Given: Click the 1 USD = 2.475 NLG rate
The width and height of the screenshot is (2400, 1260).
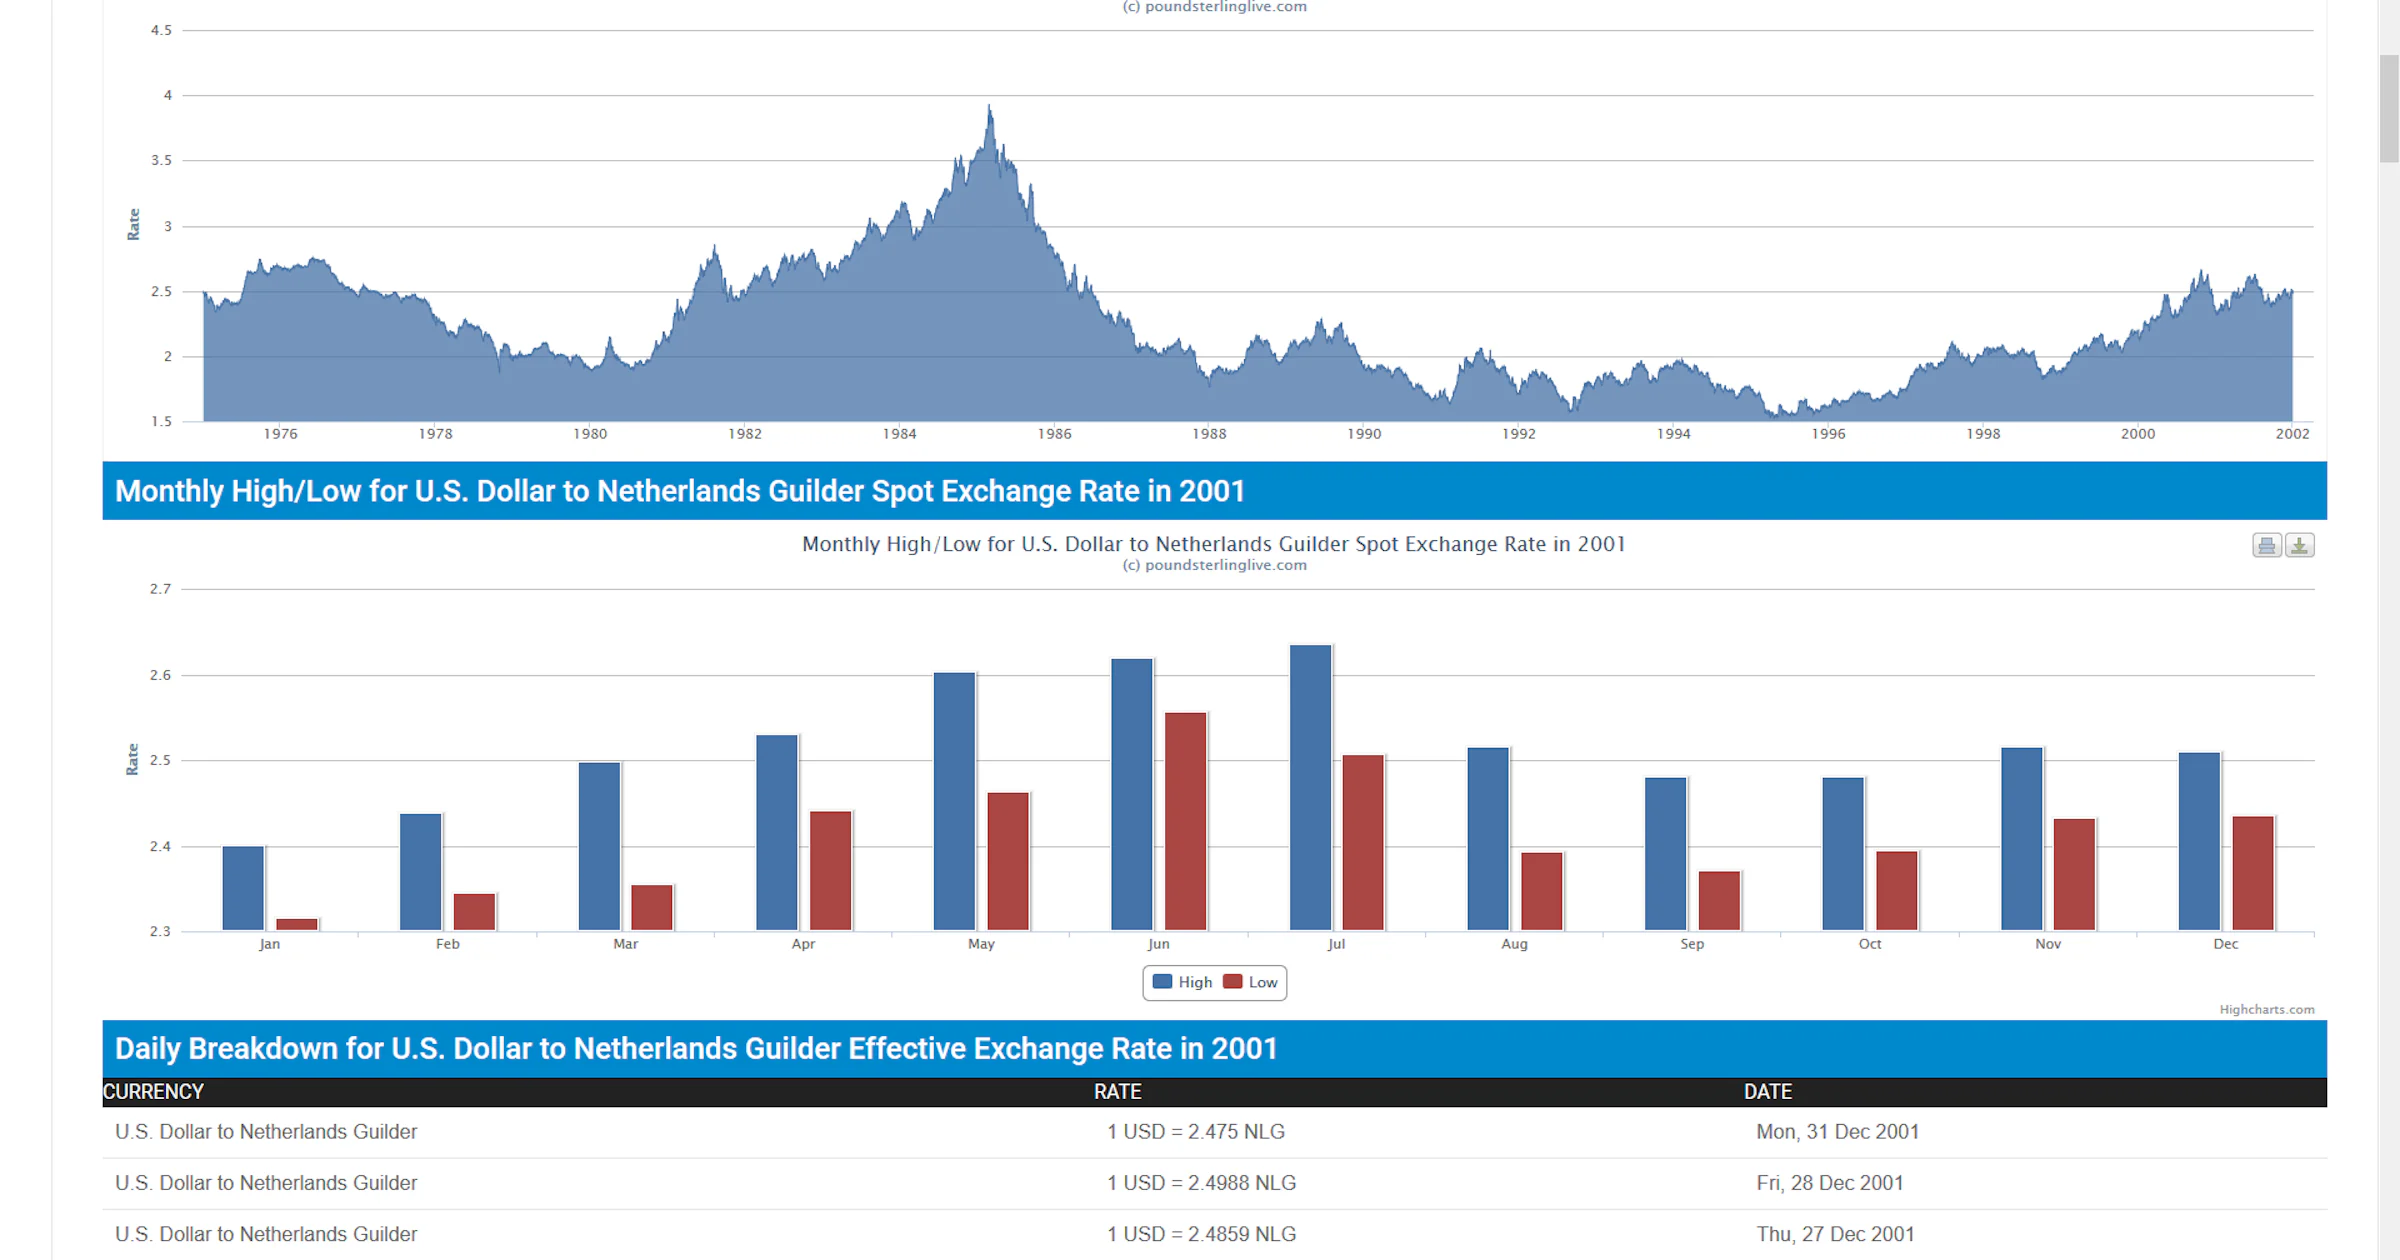Looking at the screenshot, I should pos(1196,1132).
